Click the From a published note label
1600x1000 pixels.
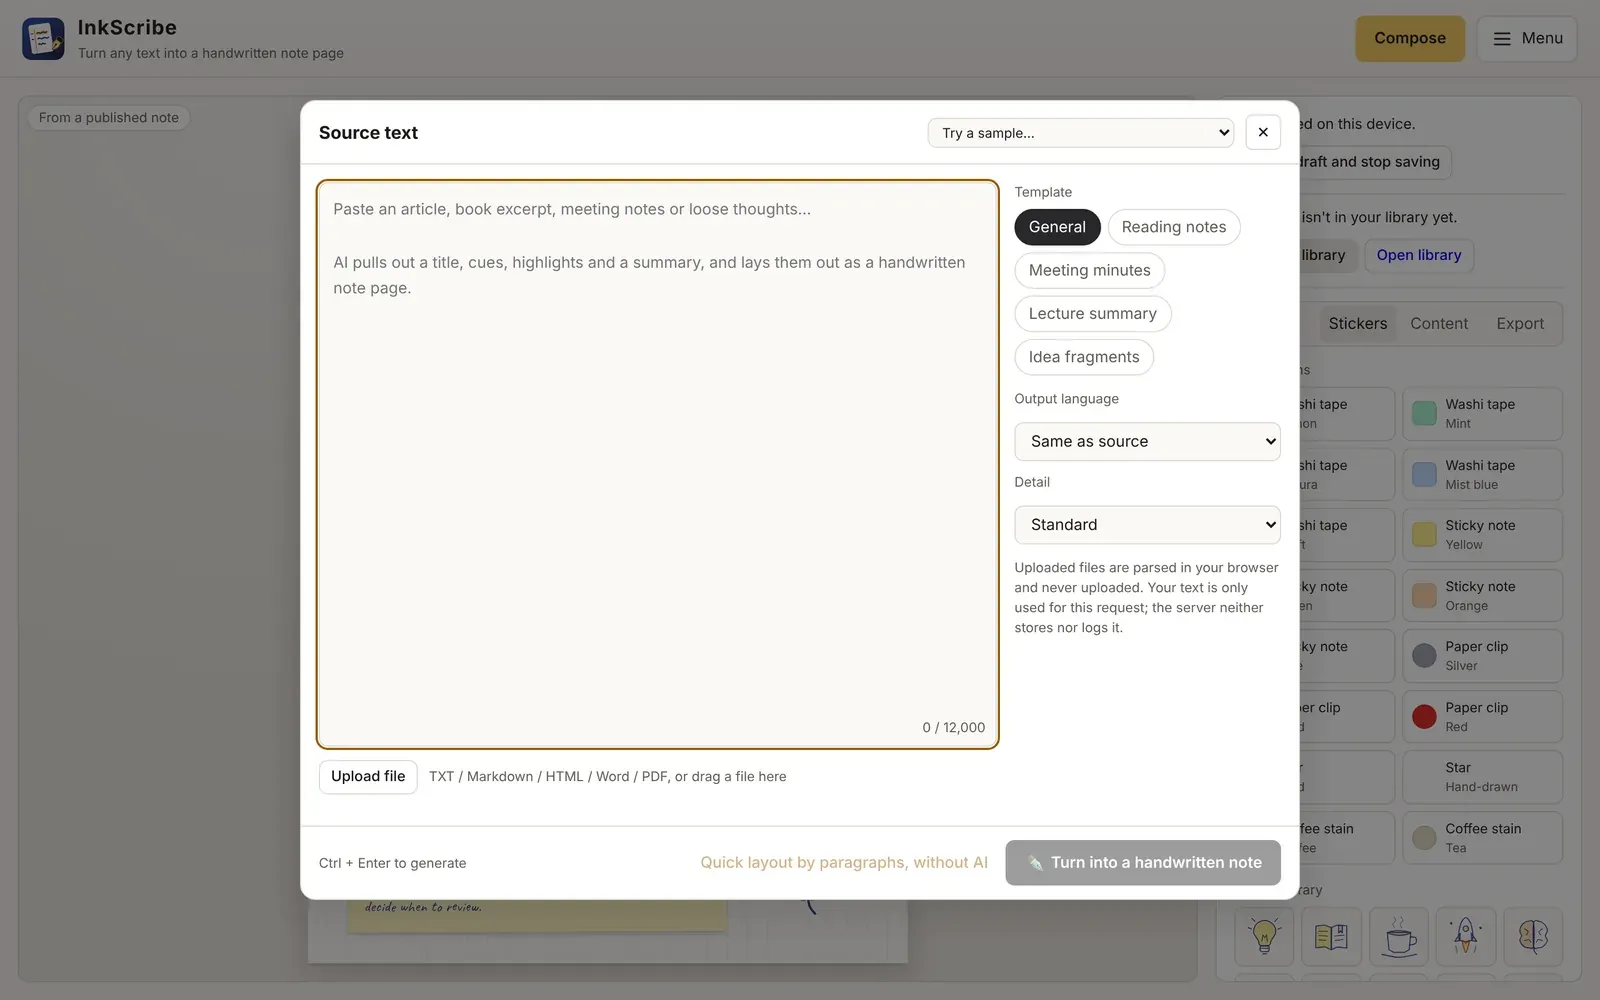109,118
